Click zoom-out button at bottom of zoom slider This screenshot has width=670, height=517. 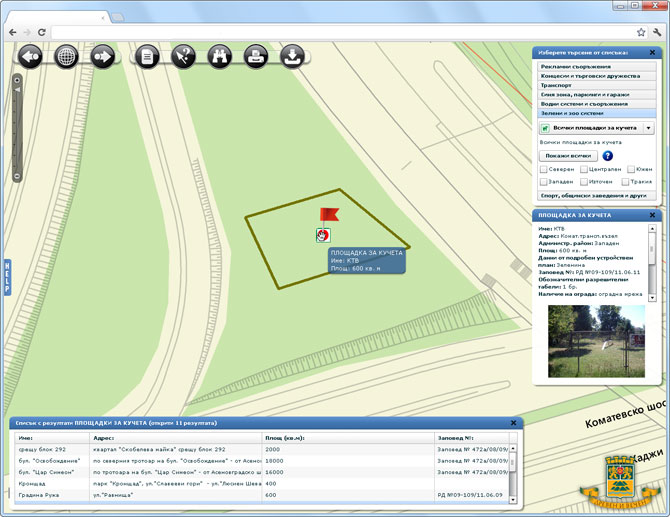pyautogui.click(x=17, y=176)
